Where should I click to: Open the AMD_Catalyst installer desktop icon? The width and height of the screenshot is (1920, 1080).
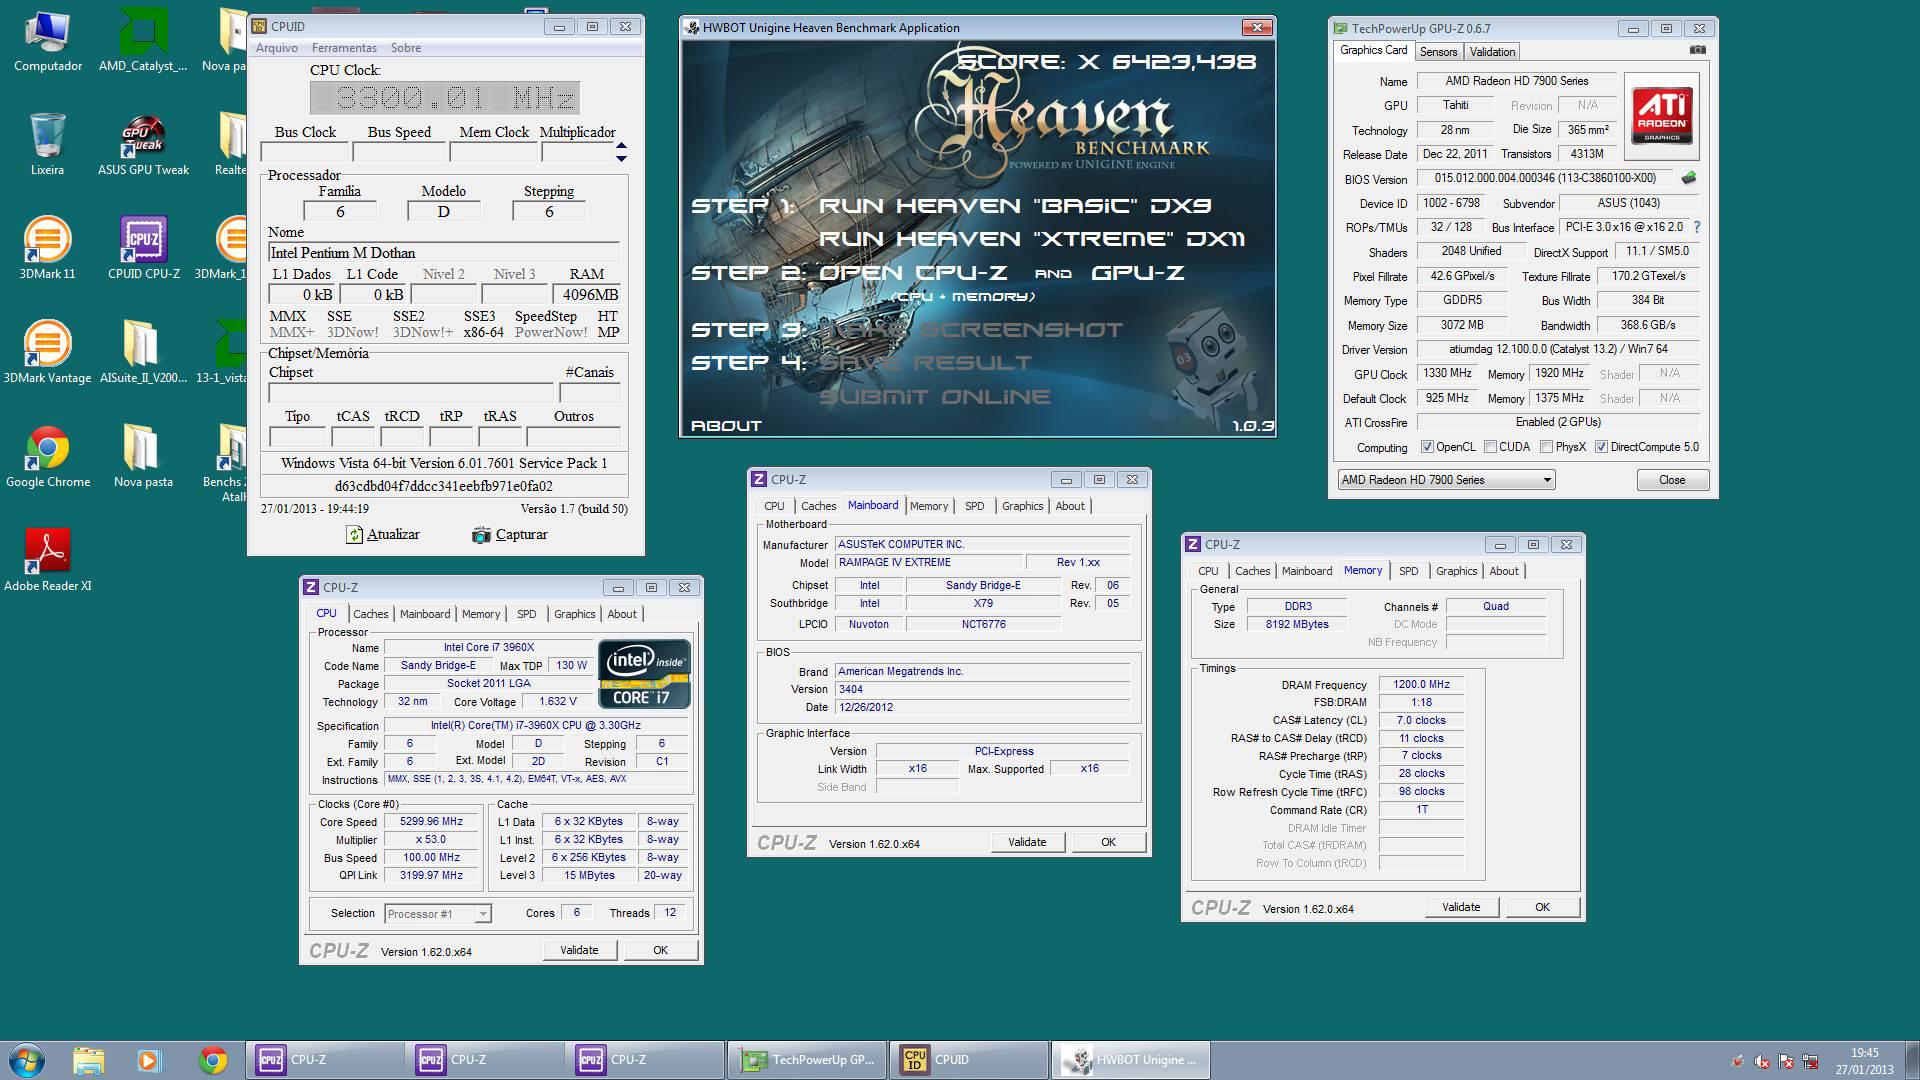143,40
